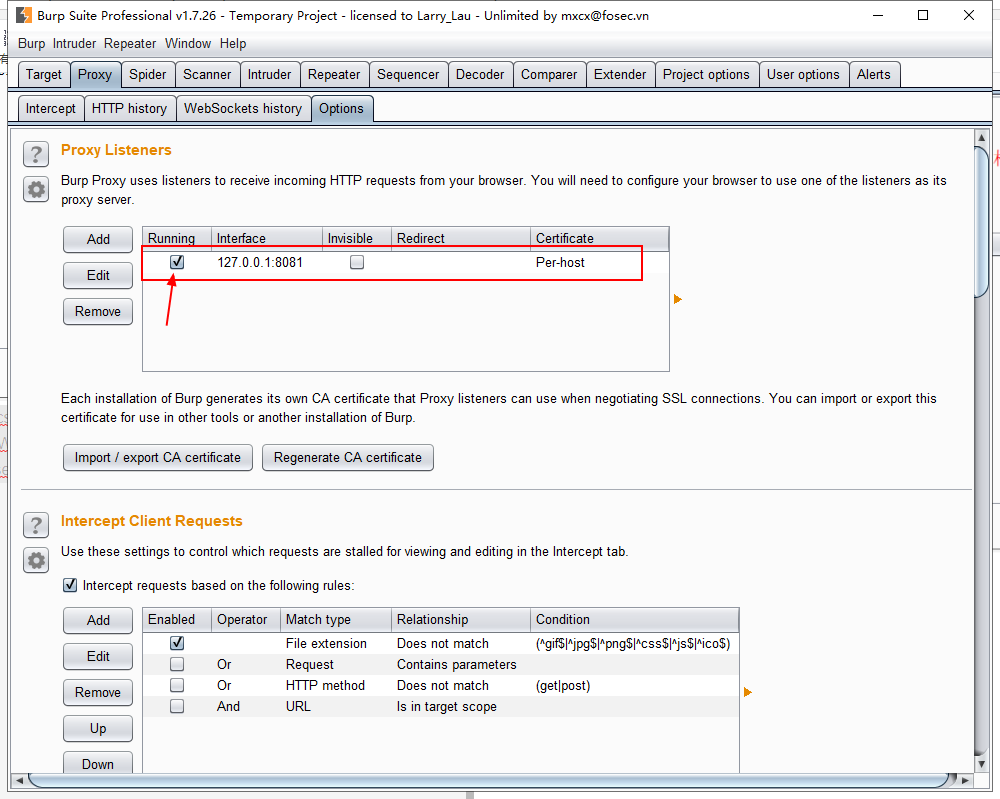
Task: Open the Project options tab
Action: (x=706, y=75)
